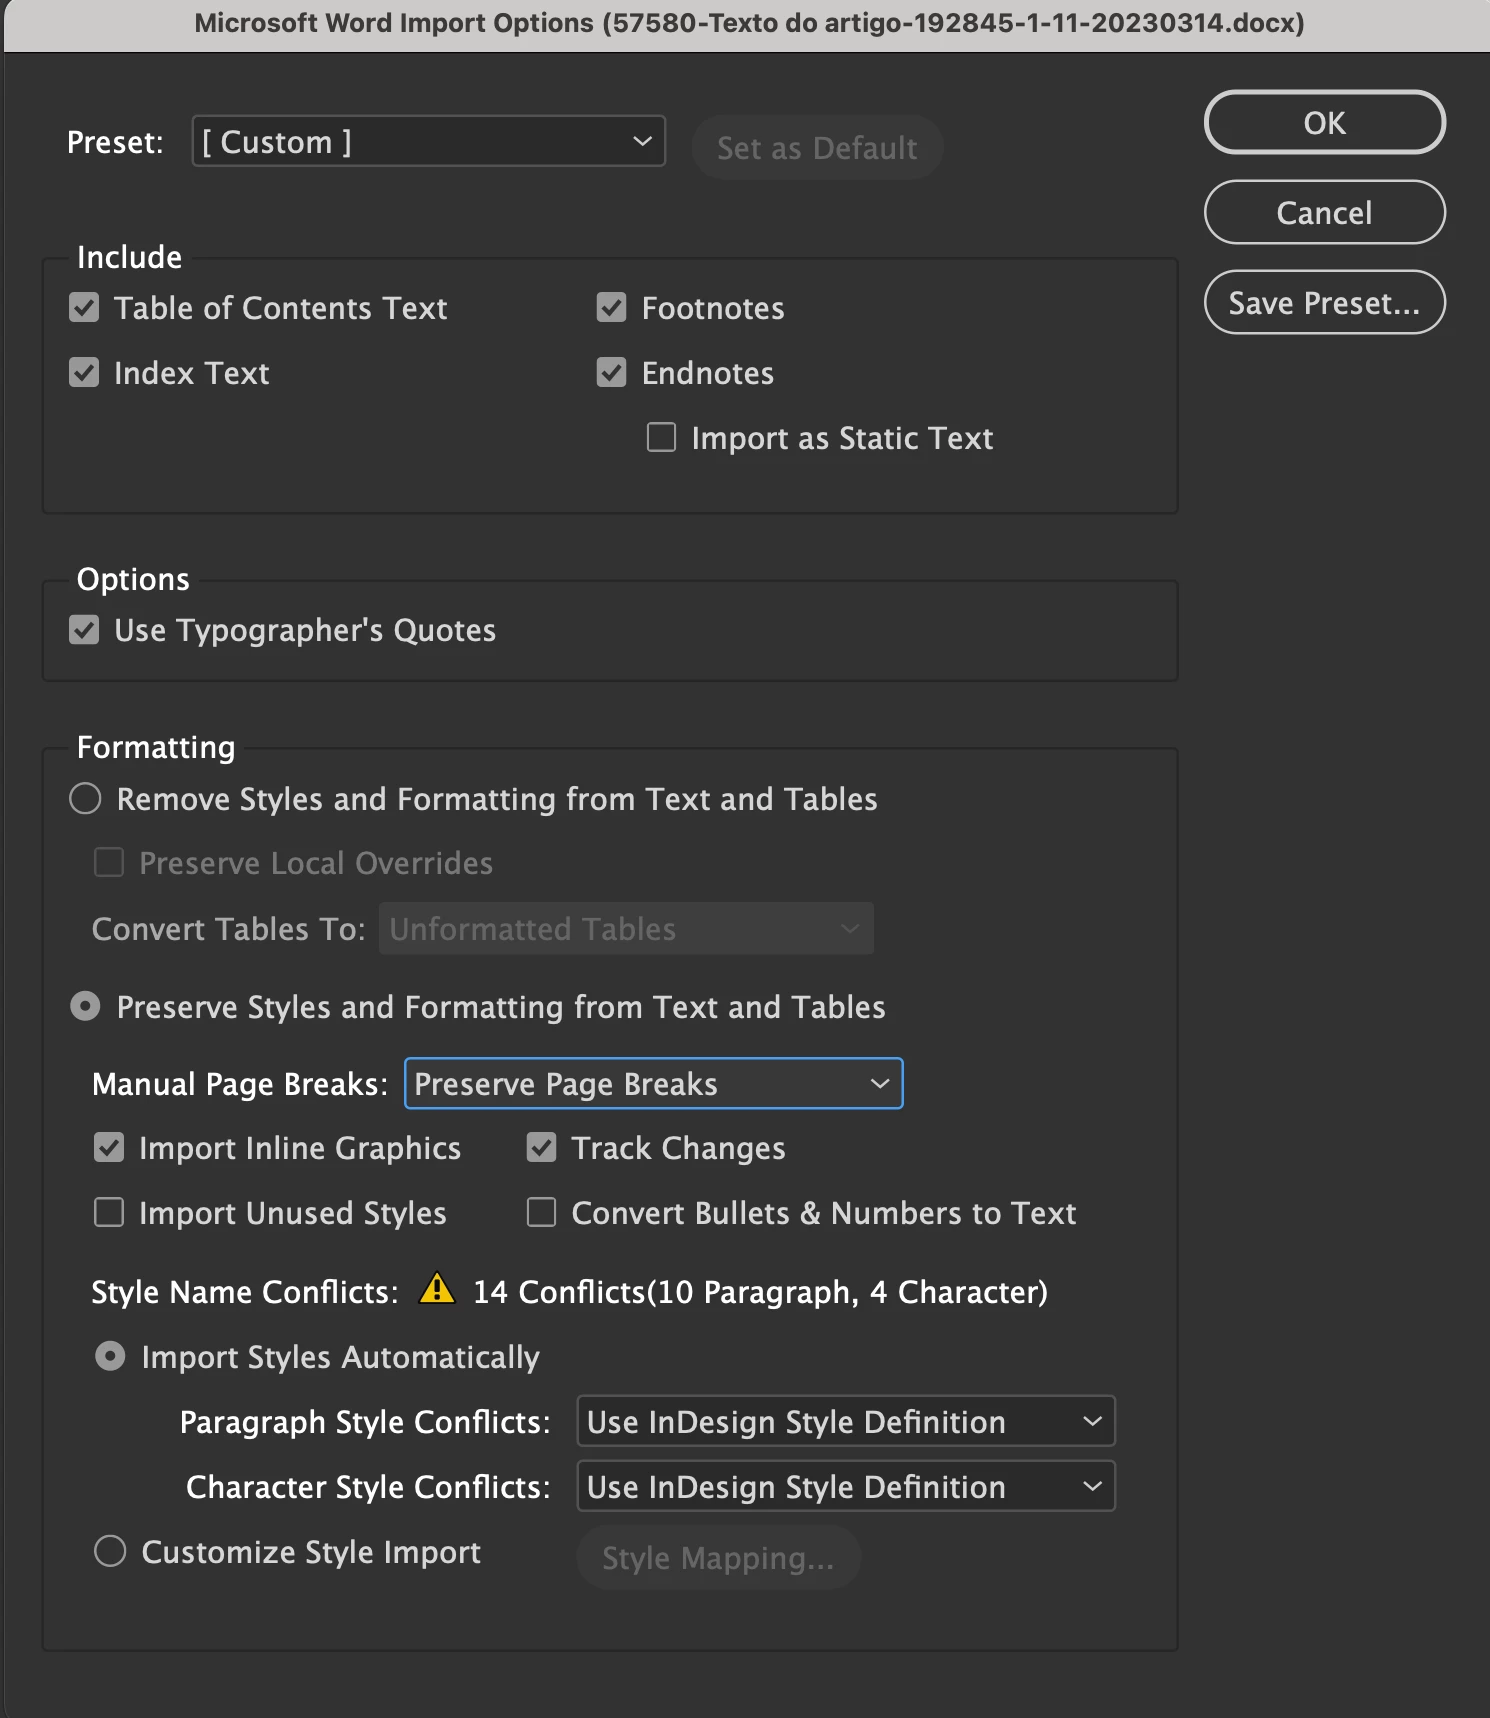The height and width of the screenshot is (1718, 1490).
Task: Uncheck Table of Contents Text
Action: [x=84, y=307]
